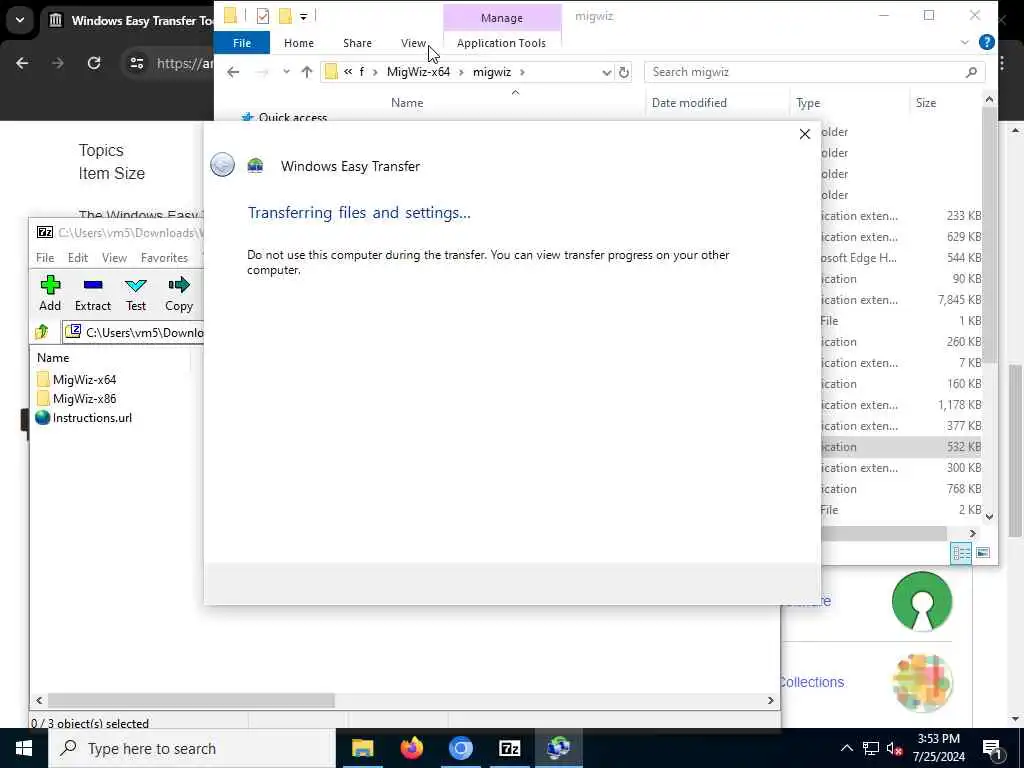Switch to details view in Explorer
The height and width of the screenshot is (768, 1024).
[x=961, y=553]
